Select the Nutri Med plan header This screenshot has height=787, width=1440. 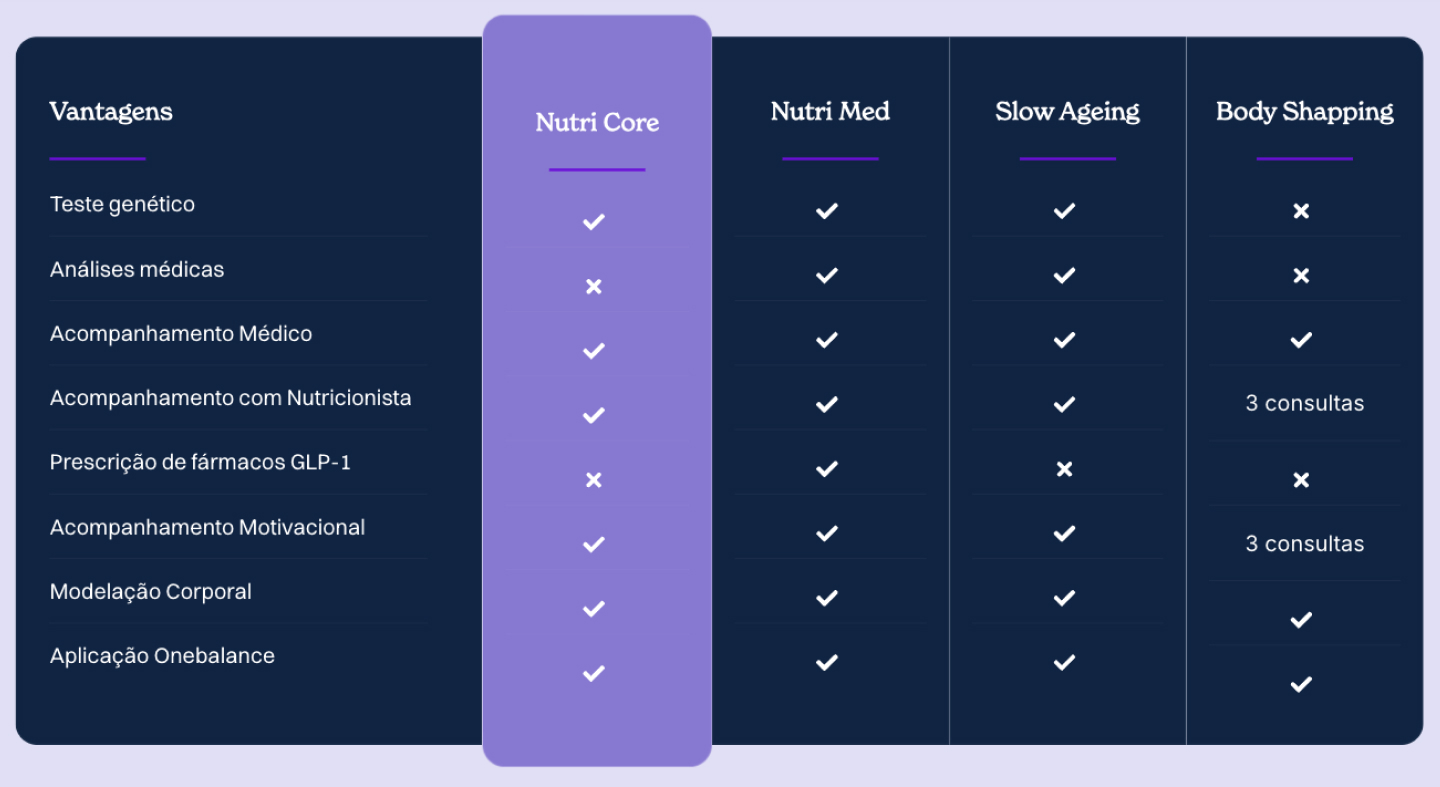click(x=830, y=111)
